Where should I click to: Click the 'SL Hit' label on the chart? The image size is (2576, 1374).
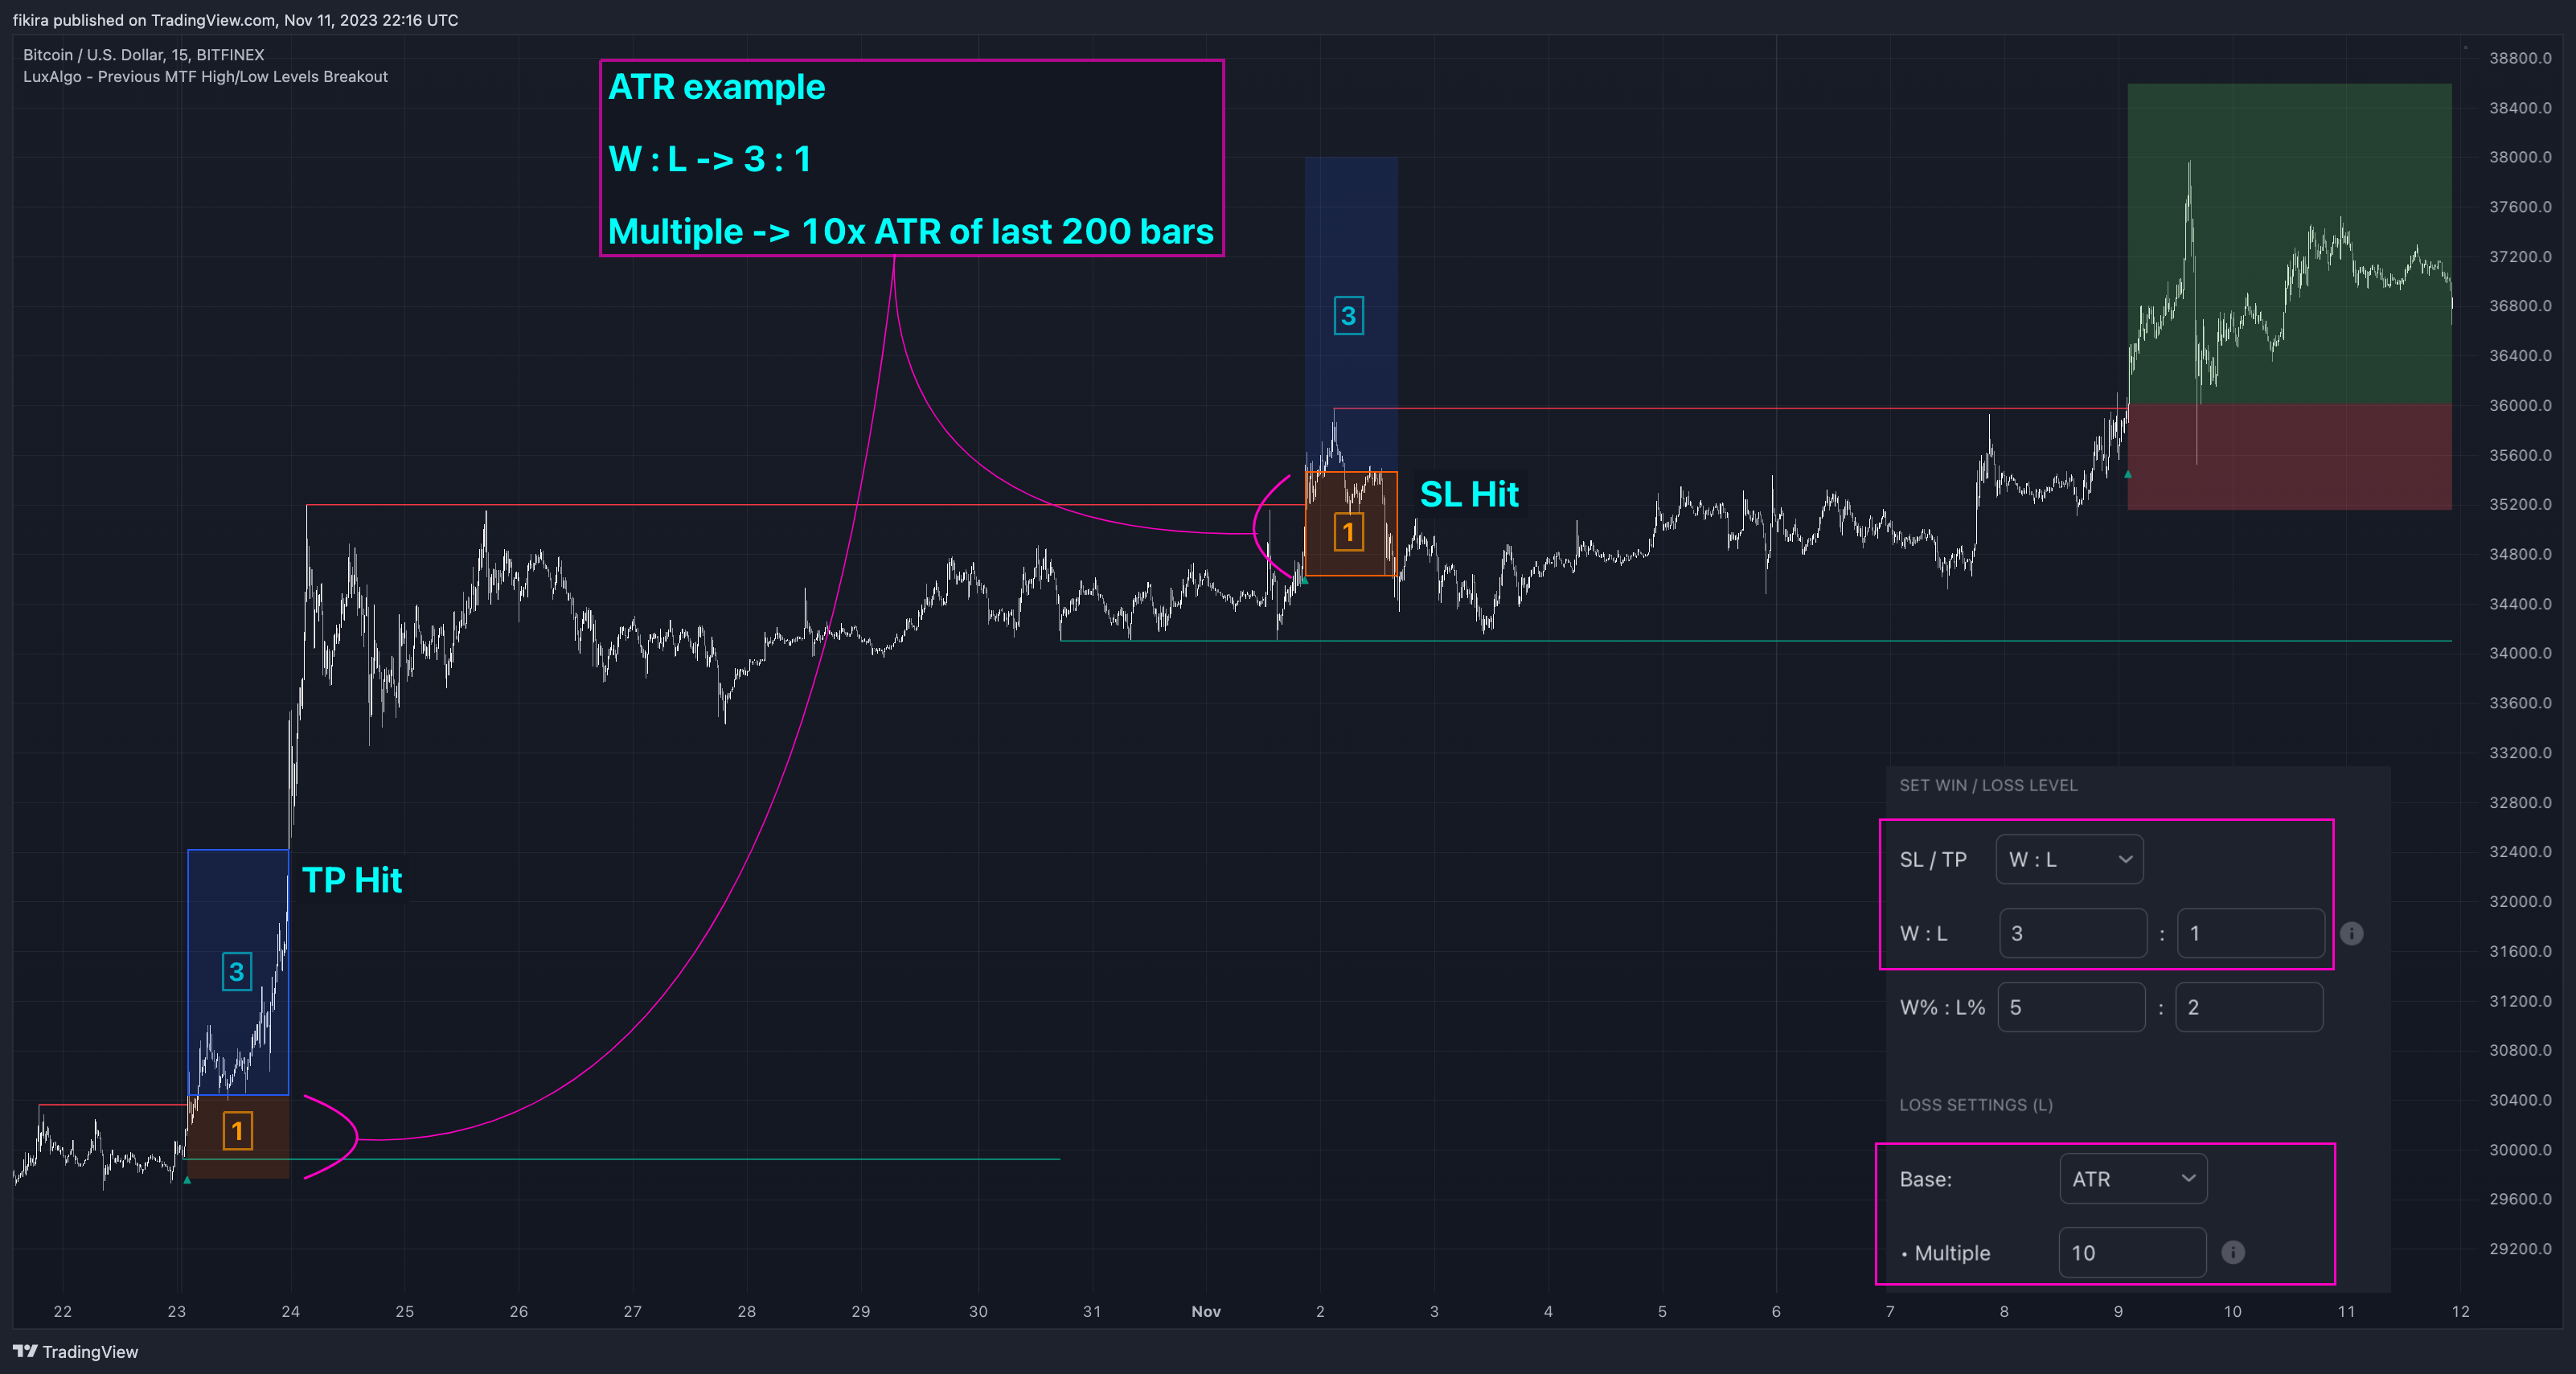pyautogui.click(x=1469, y=494)
